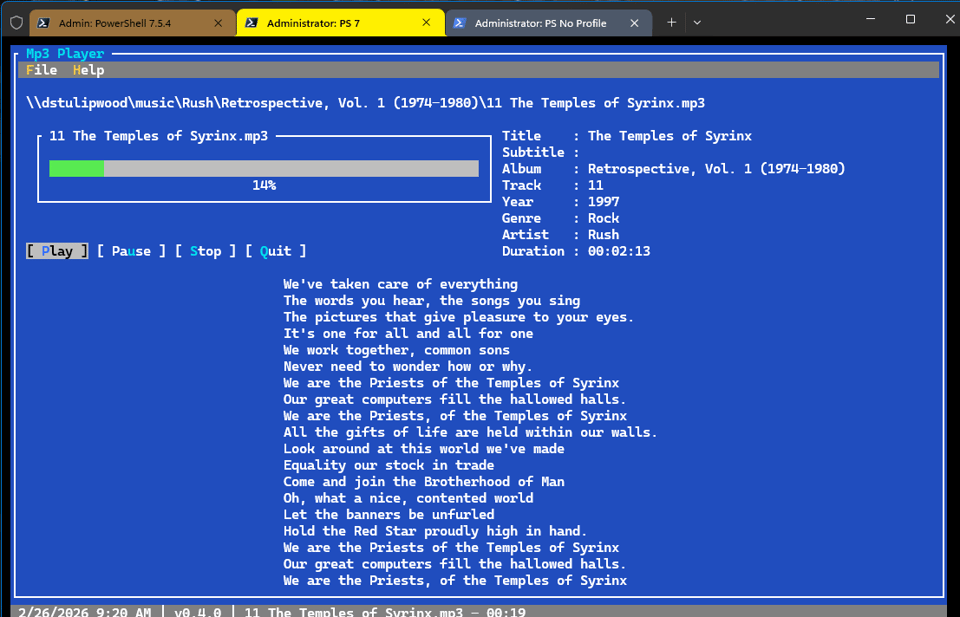
Task: Stop playback of The Temples of Syrinx
Action: [x=206, y=251]
